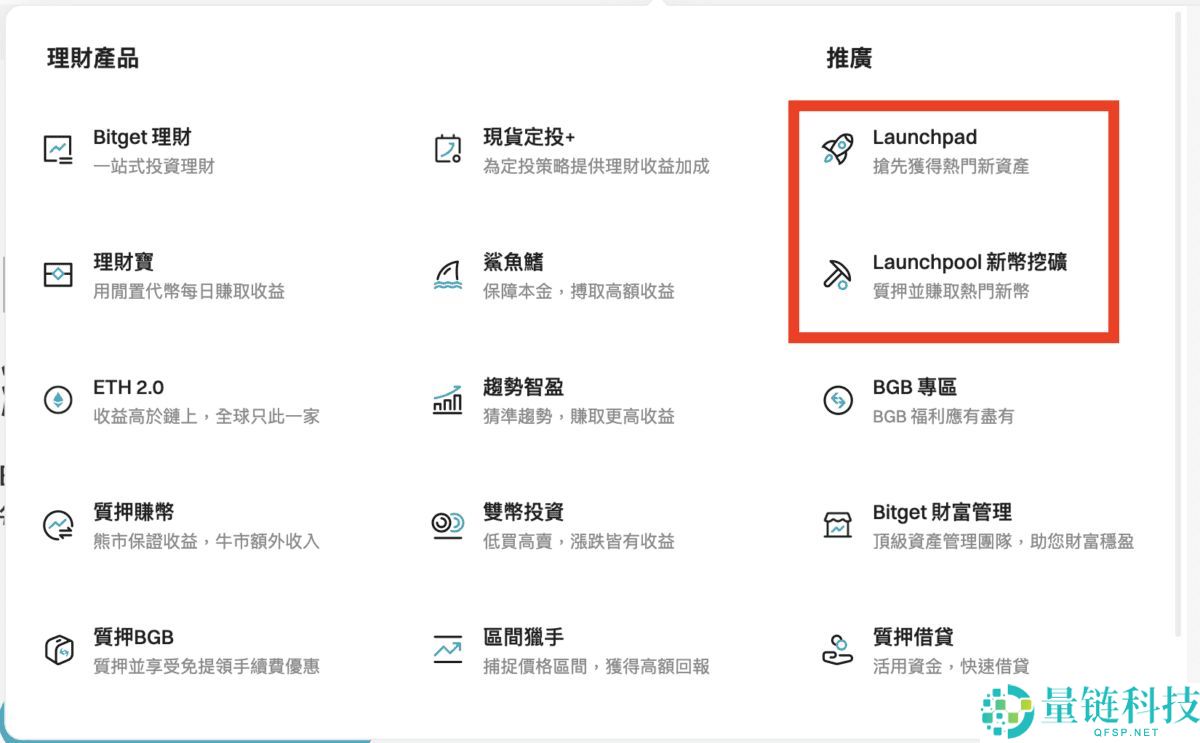Select the Bitget 理財 icon

pos(59,147)
